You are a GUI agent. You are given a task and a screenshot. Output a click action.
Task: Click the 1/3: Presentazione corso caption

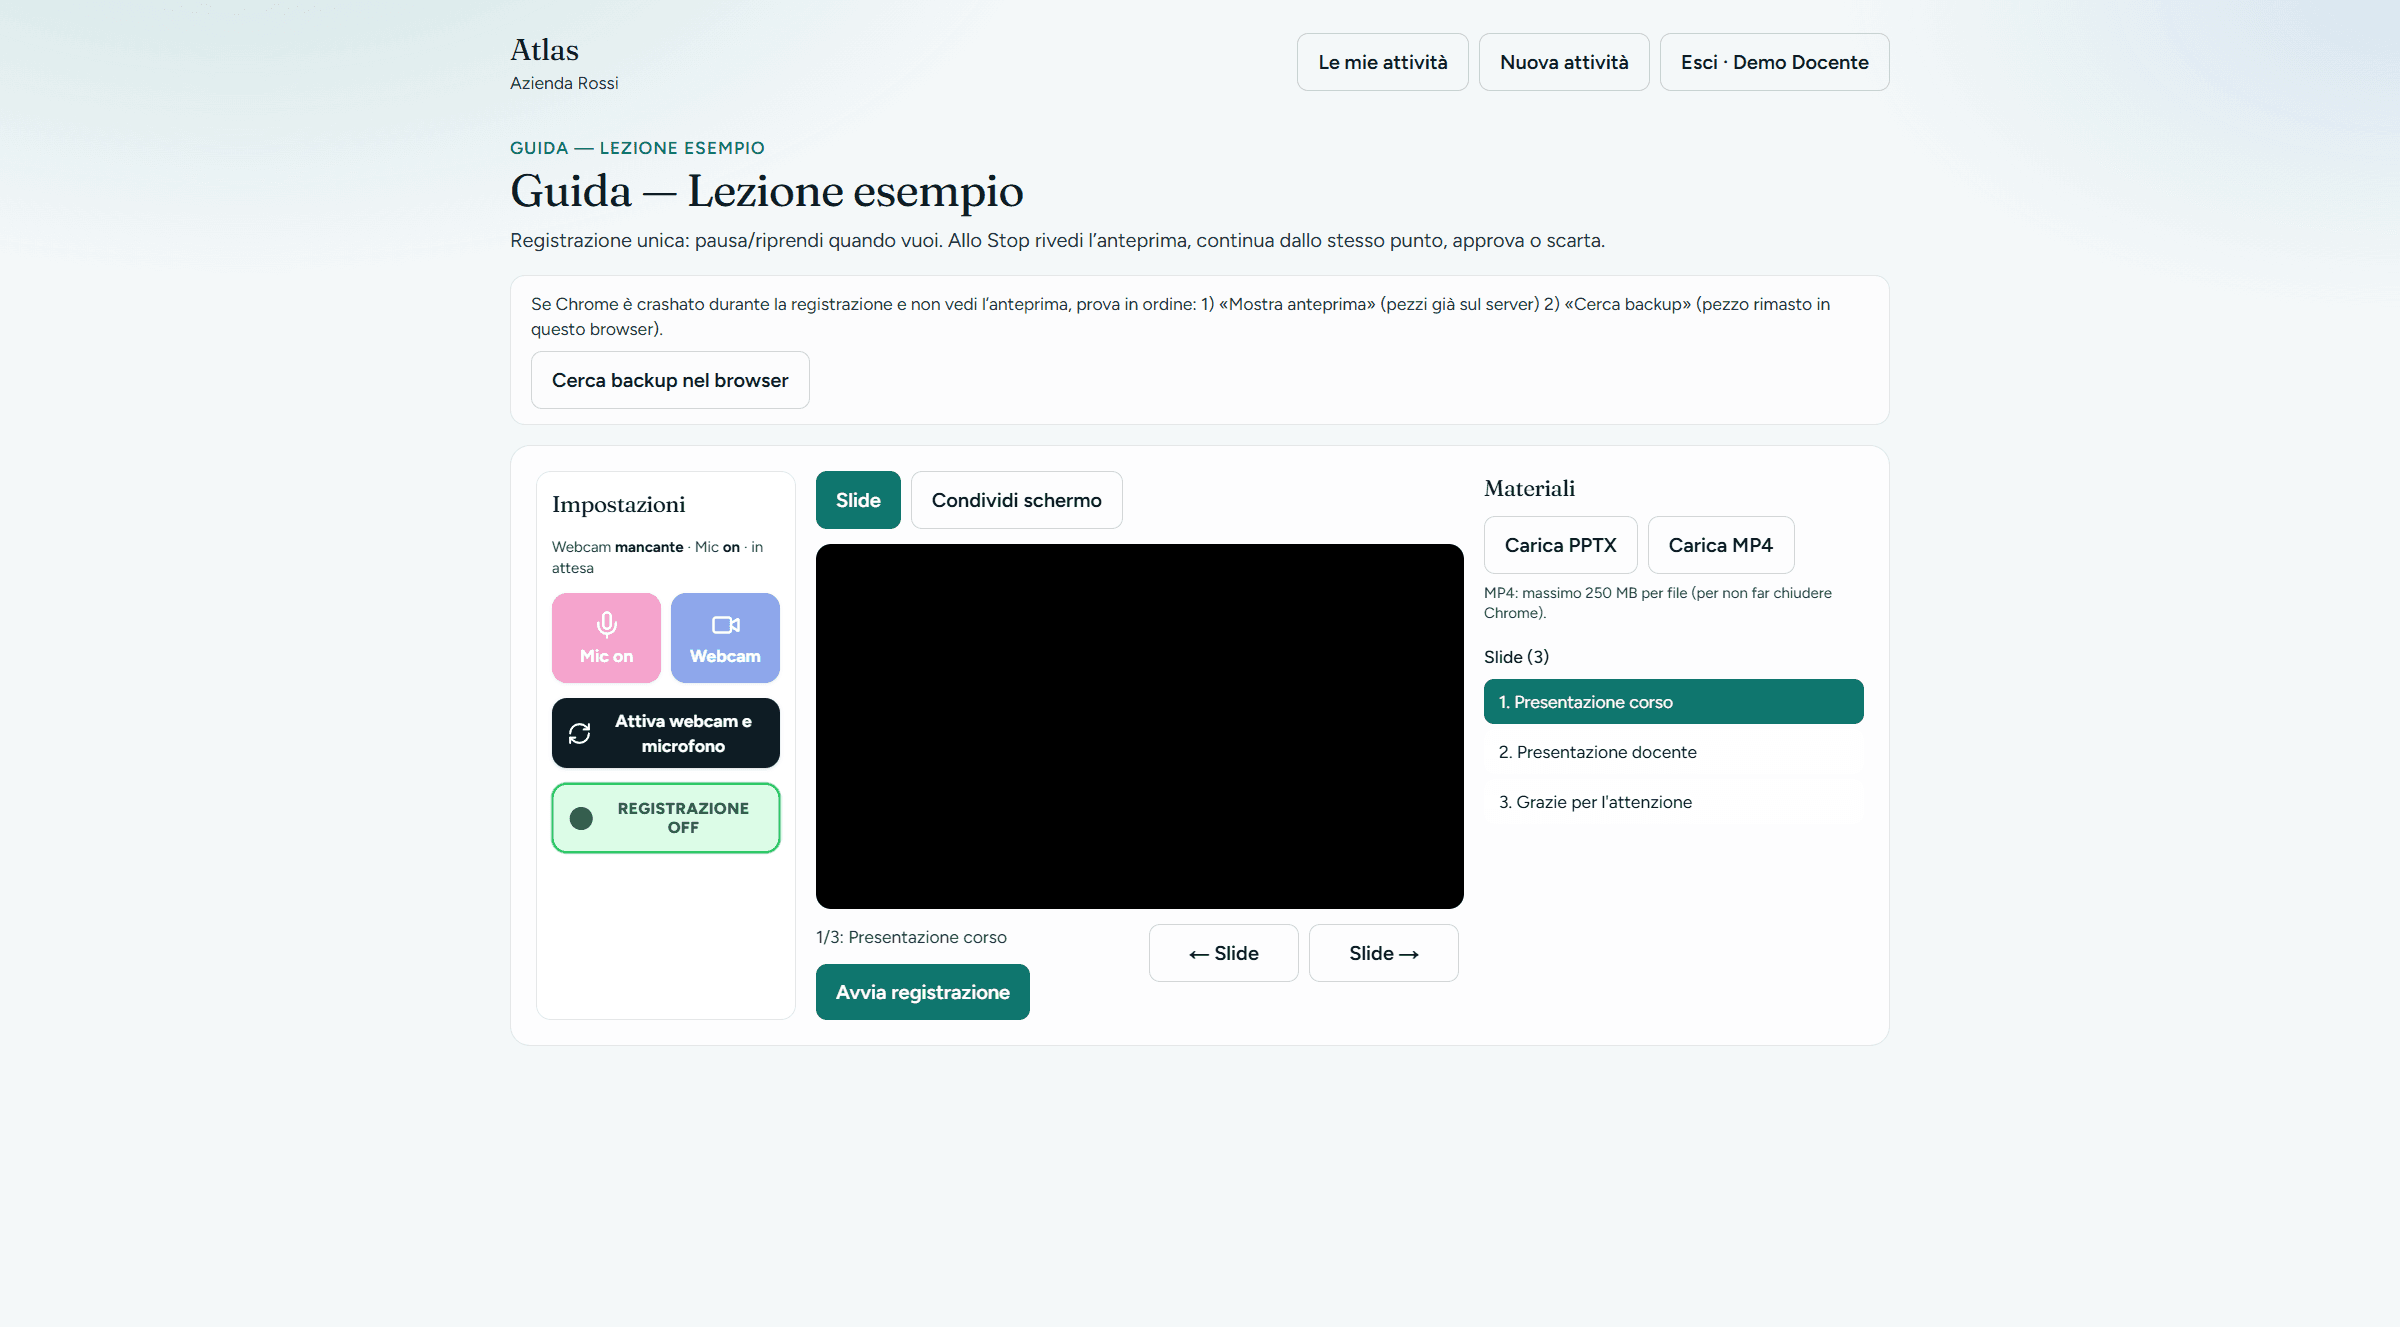click(911, 937)
